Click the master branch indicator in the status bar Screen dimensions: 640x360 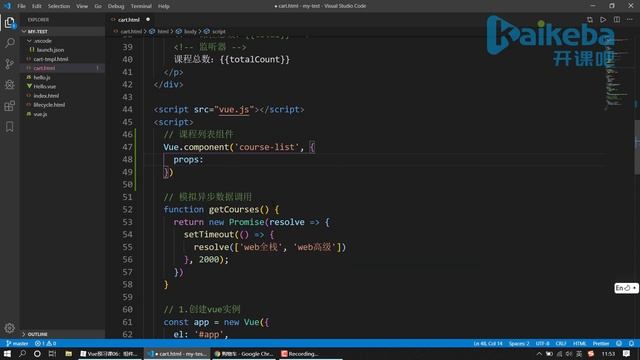tap(17, 343)
